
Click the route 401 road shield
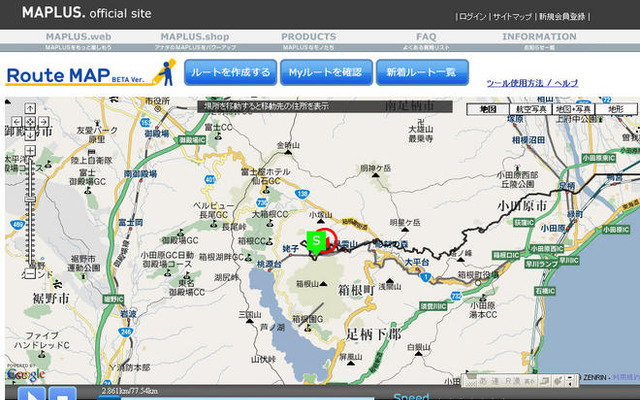tap(210, 179)
